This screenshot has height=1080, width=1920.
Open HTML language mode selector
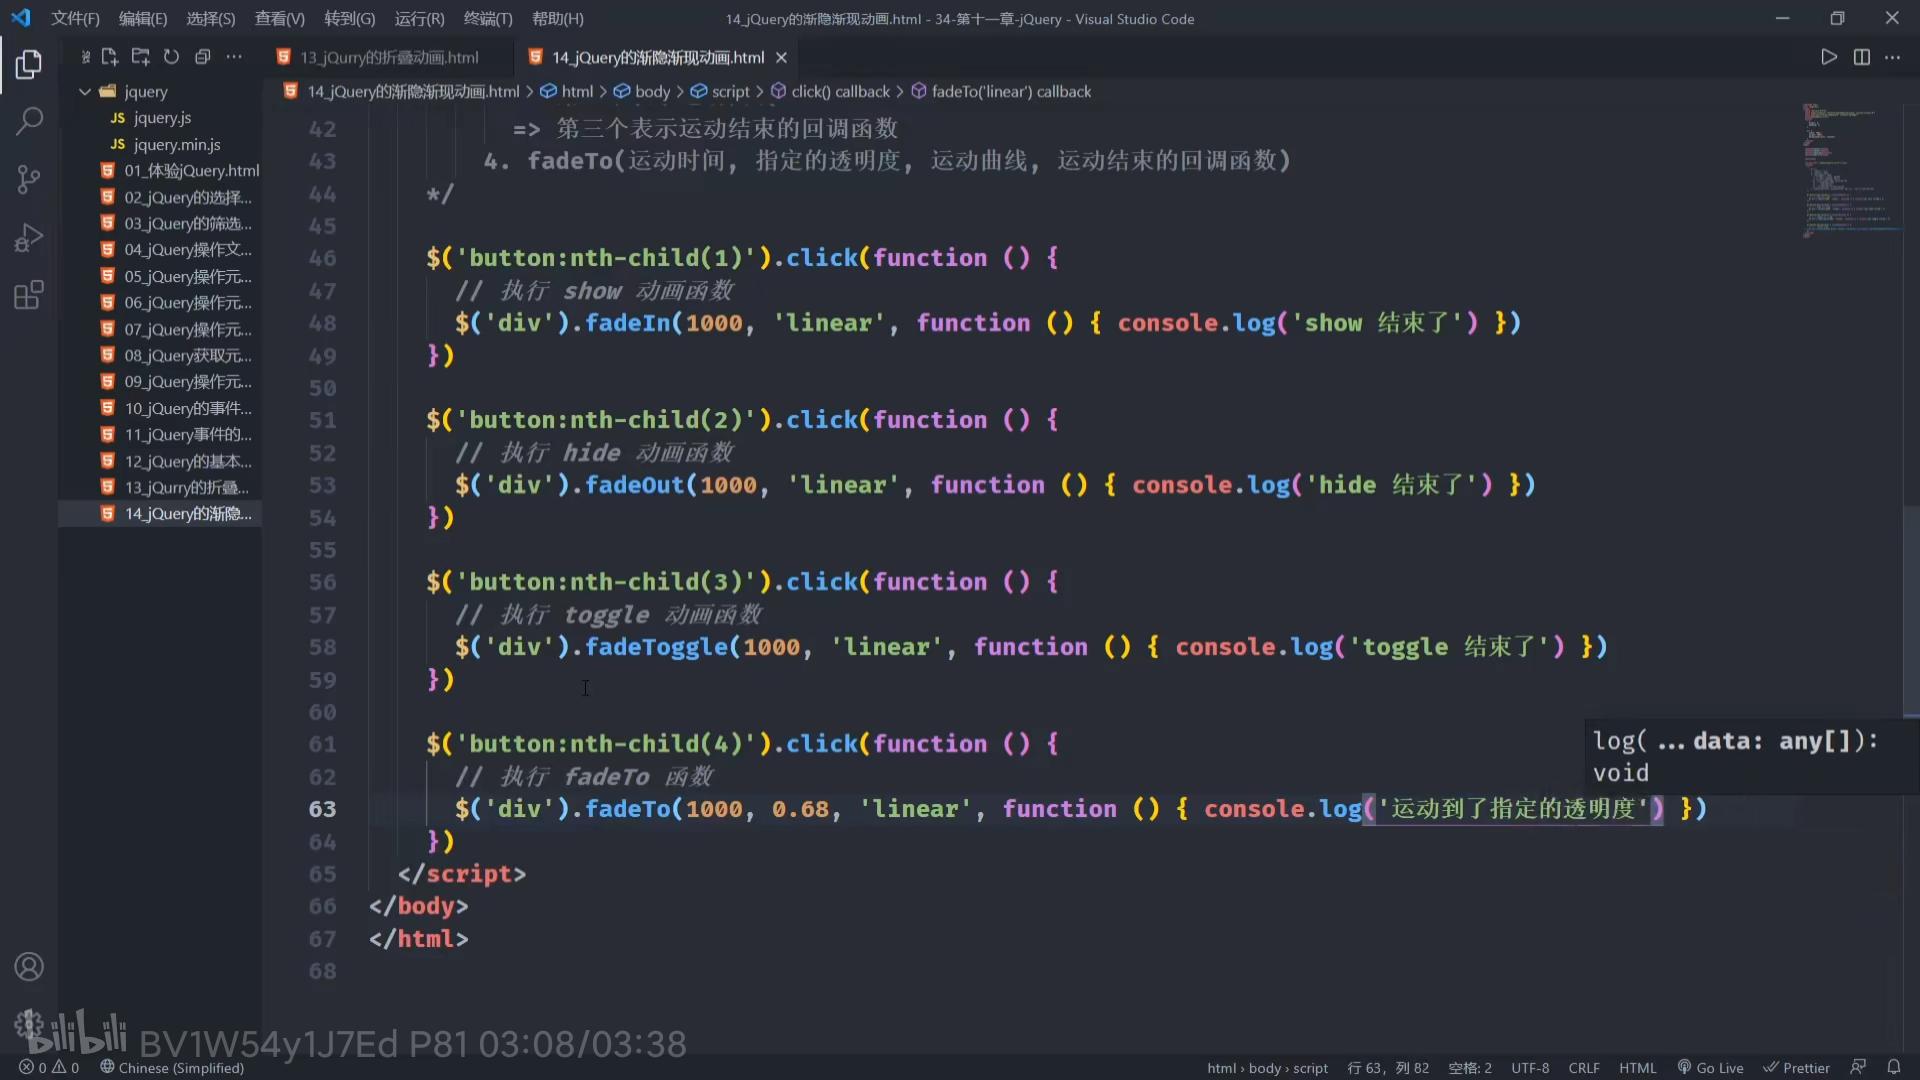click(x=1637, y=1067)
